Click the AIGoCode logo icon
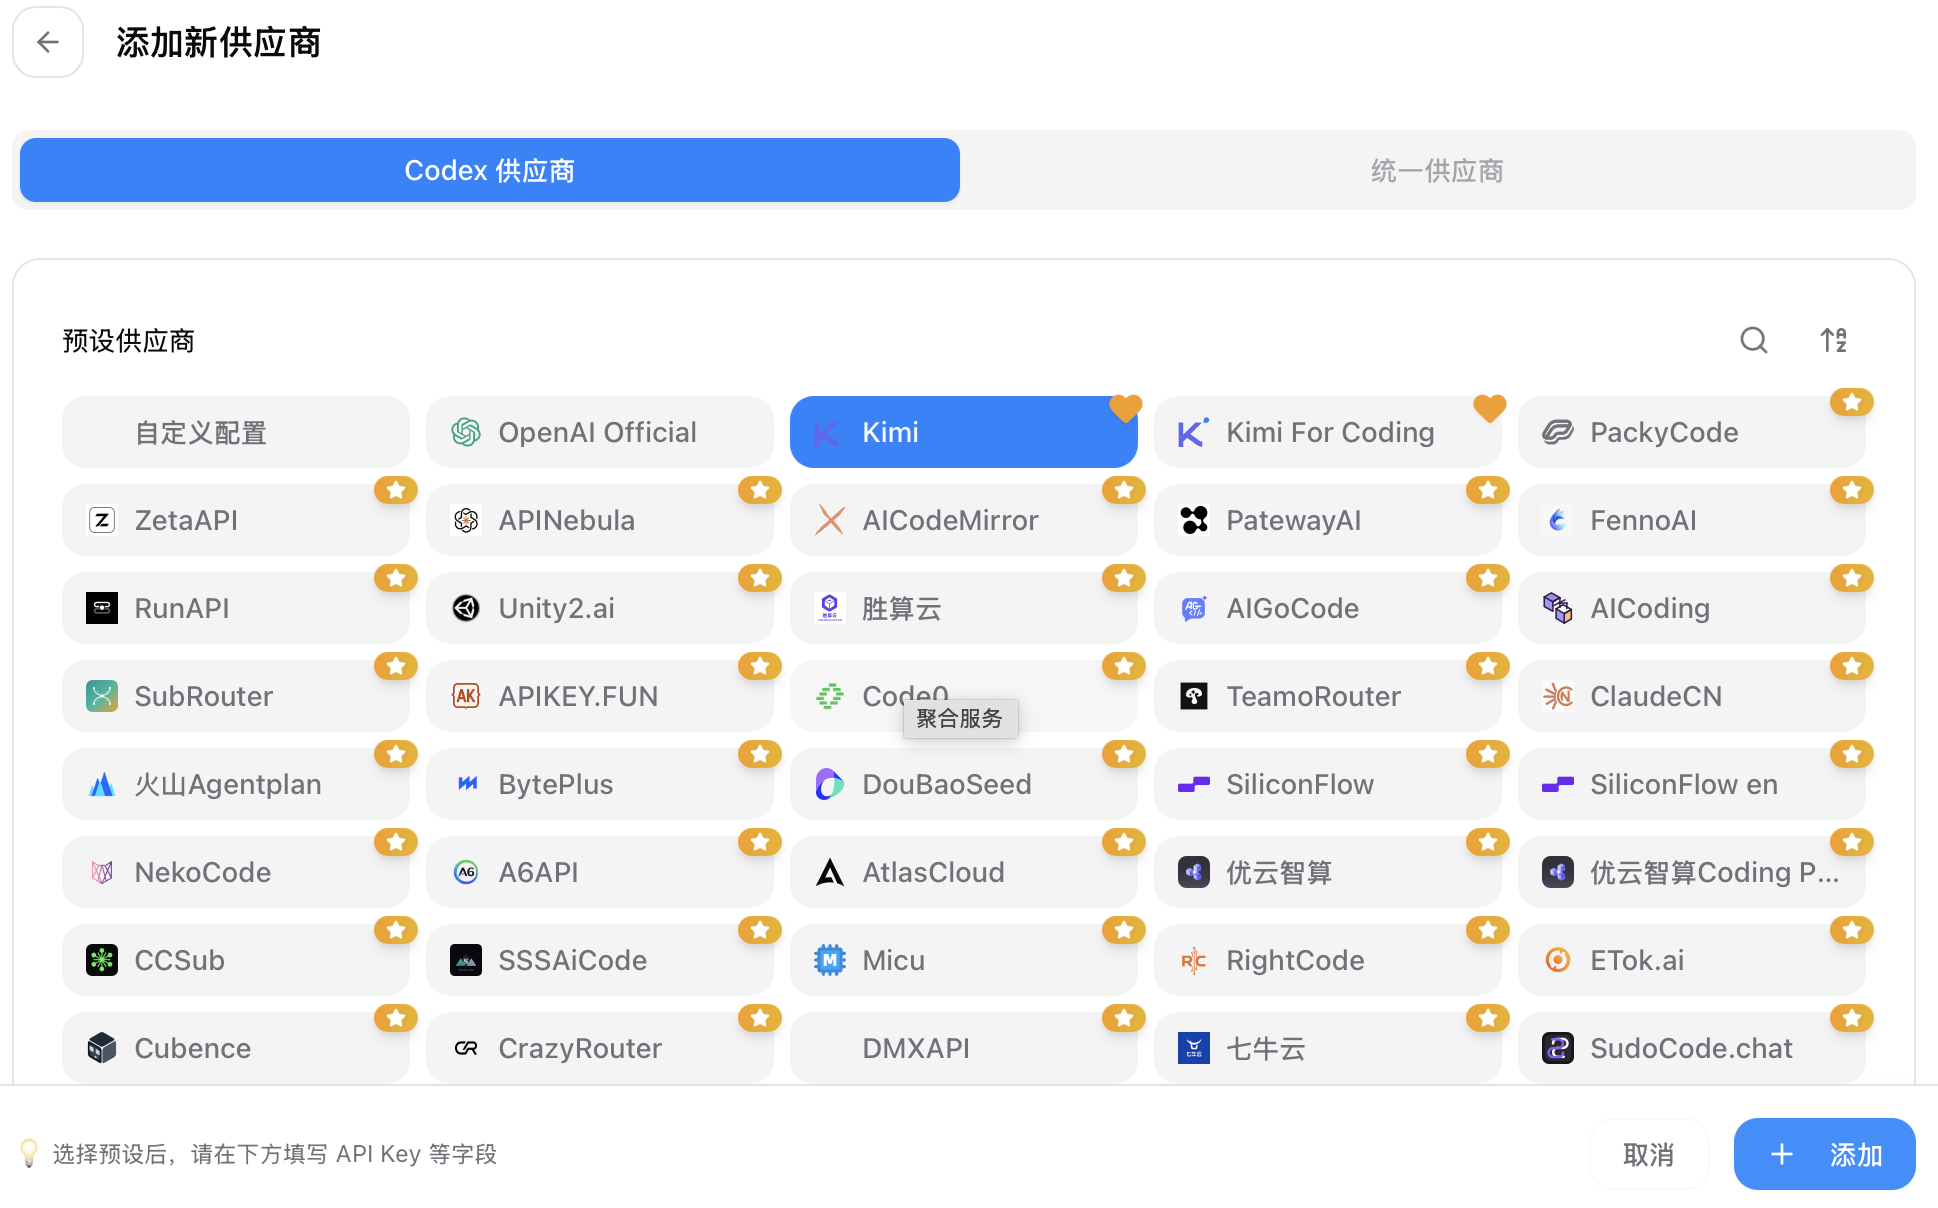The image size is (1938, 1208). pyautogui.click(x=1194, y=608)
